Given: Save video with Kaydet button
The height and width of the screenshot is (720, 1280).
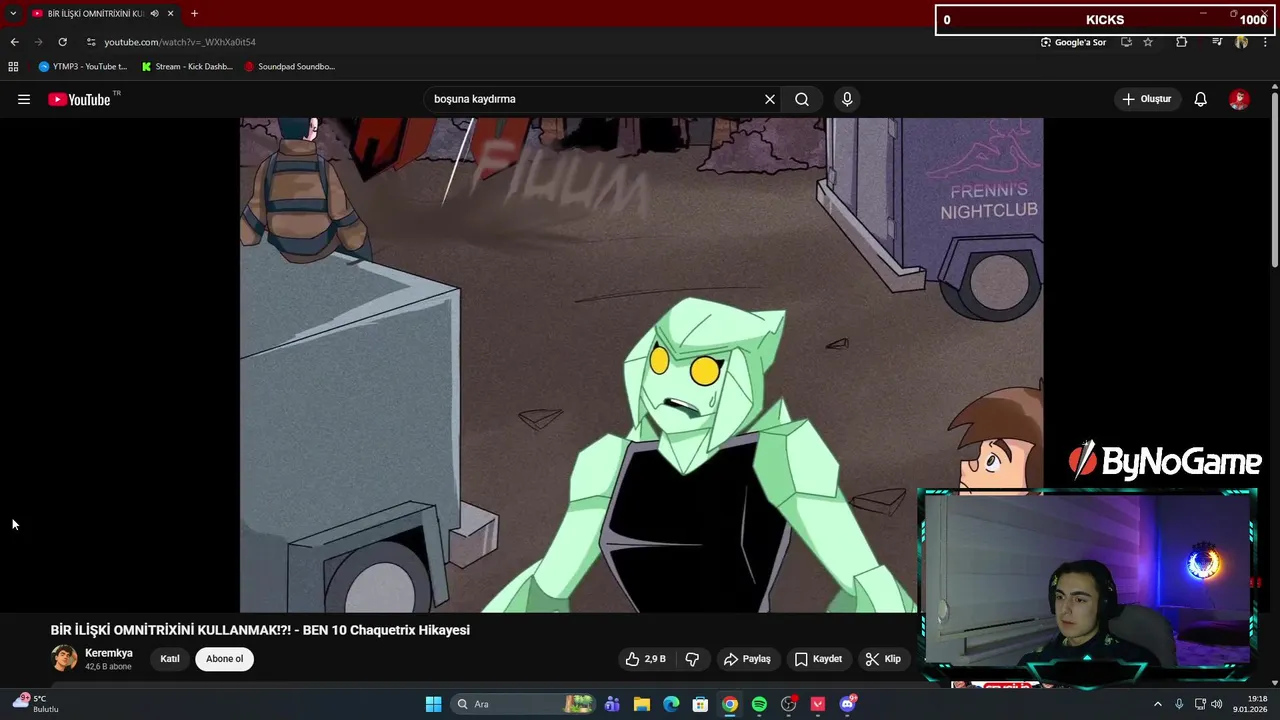Looking at the screenshot, I should pyautogui.click(x=818, y=659).
